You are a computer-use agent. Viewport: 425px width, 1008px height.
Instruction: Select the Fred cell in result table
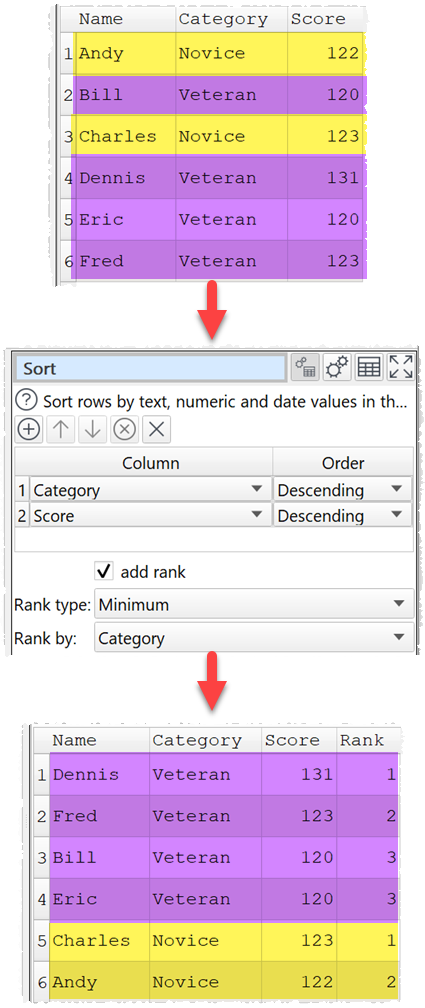coord(99,816)
